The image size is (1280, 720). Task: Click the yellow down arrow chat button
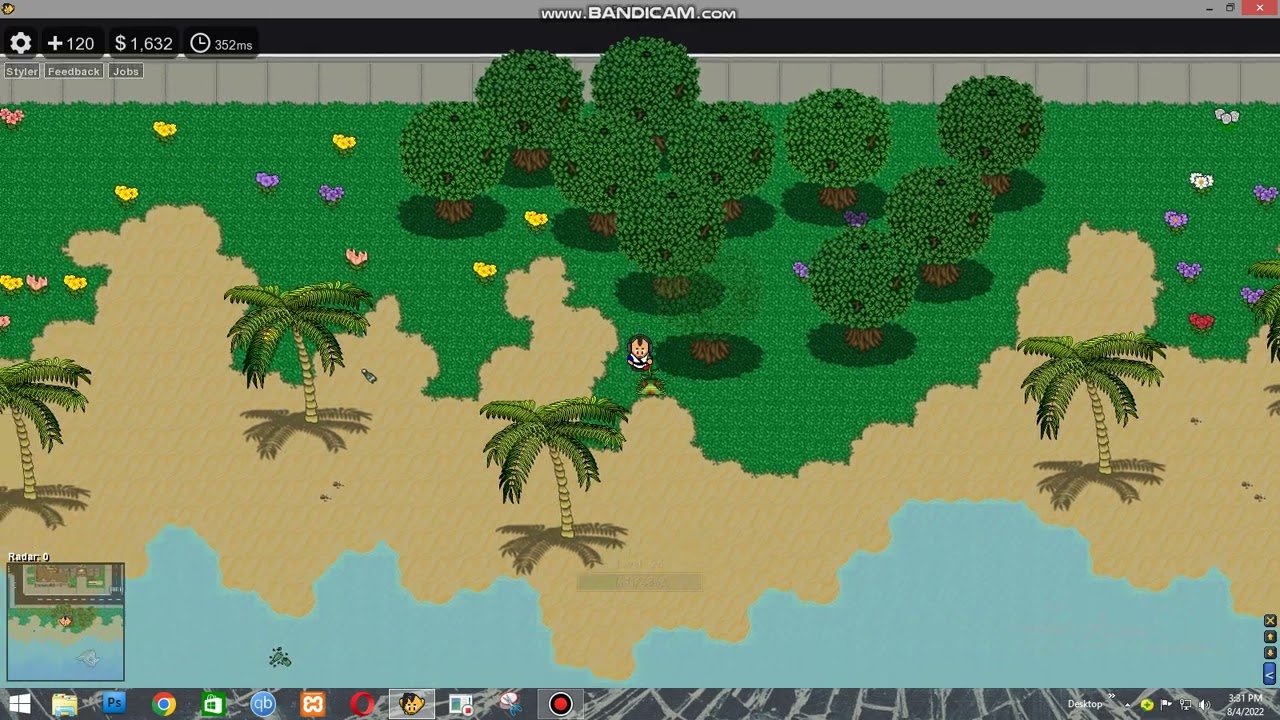click(1270, 653)
